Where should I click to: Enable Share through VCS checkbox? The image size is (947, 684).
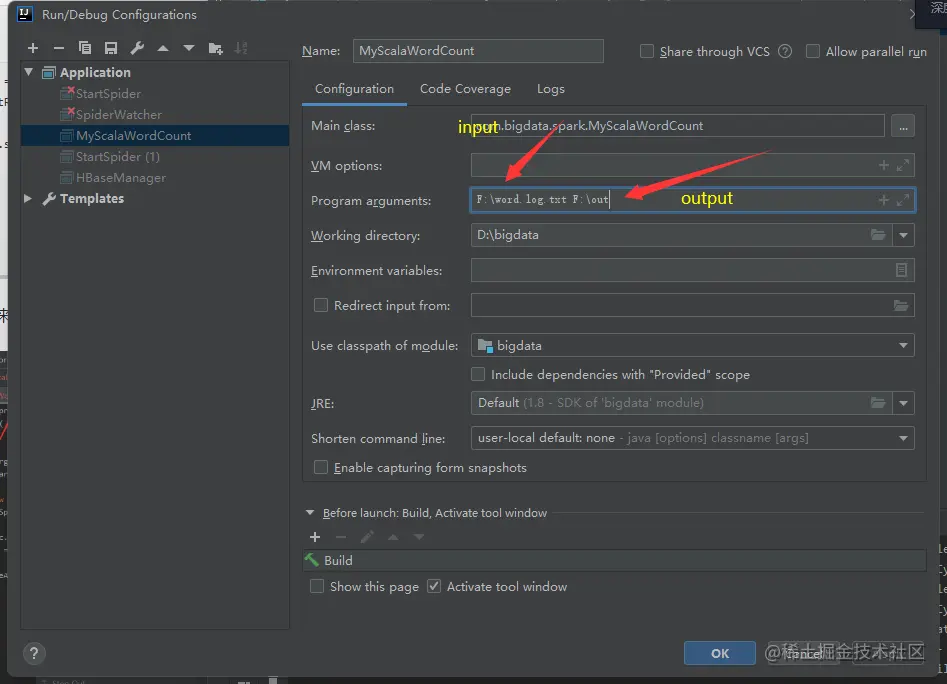tap(647, 51)
